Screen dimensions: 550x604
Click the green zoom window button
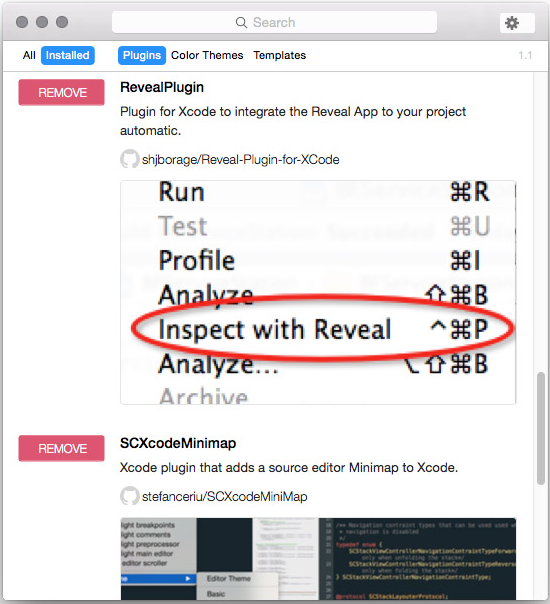tap(62, 22)
